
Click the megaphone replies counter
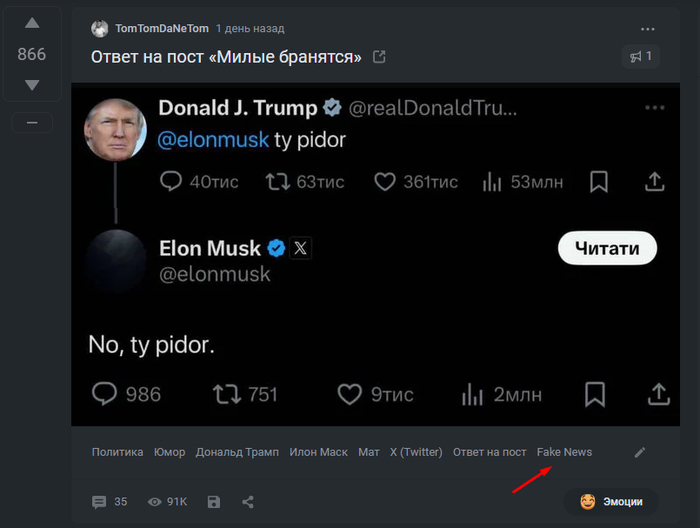[x=640, y=57]
